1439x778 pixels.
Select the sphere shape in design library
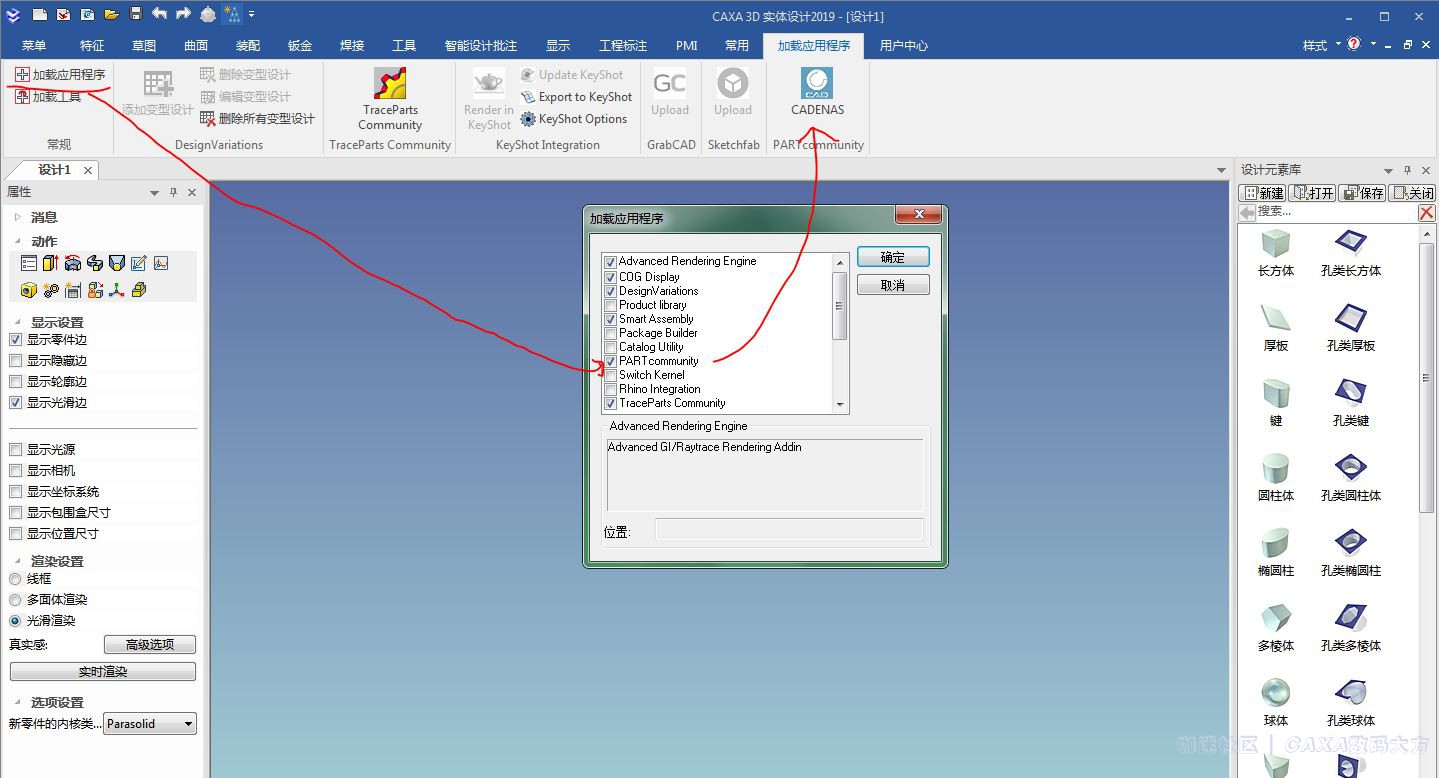point(1275,693)
